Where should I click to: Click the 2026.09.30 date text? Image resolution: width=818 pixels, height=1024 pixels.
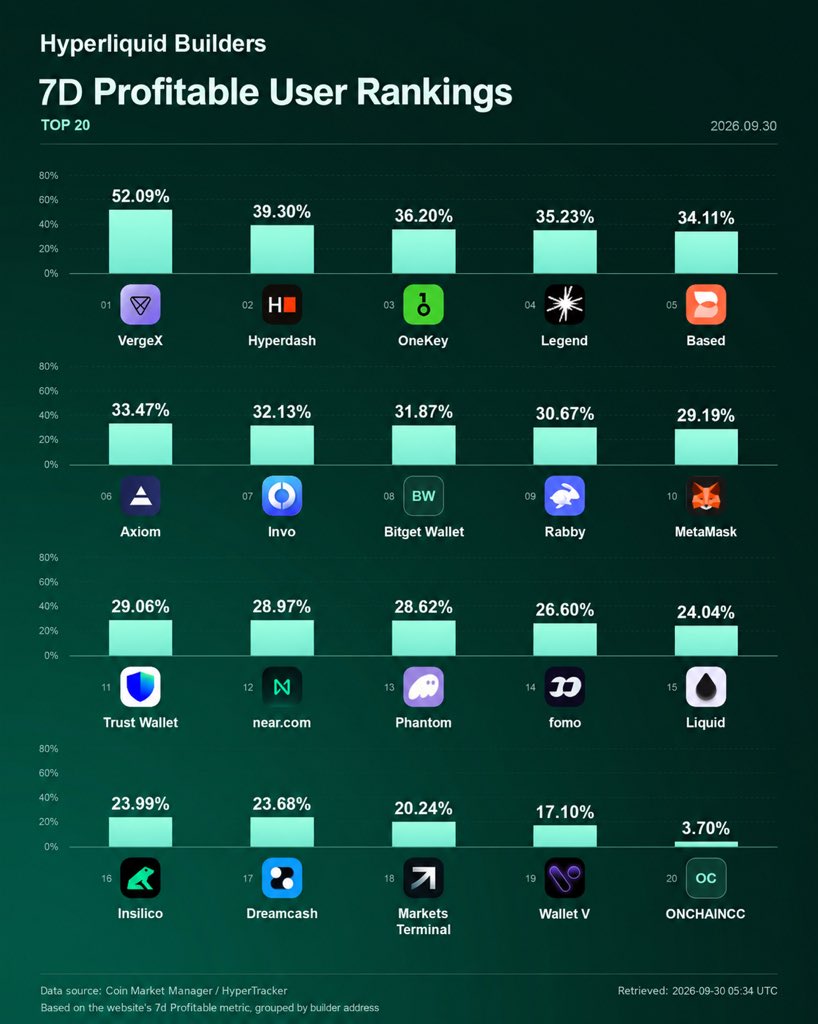[x=744, y=126]
